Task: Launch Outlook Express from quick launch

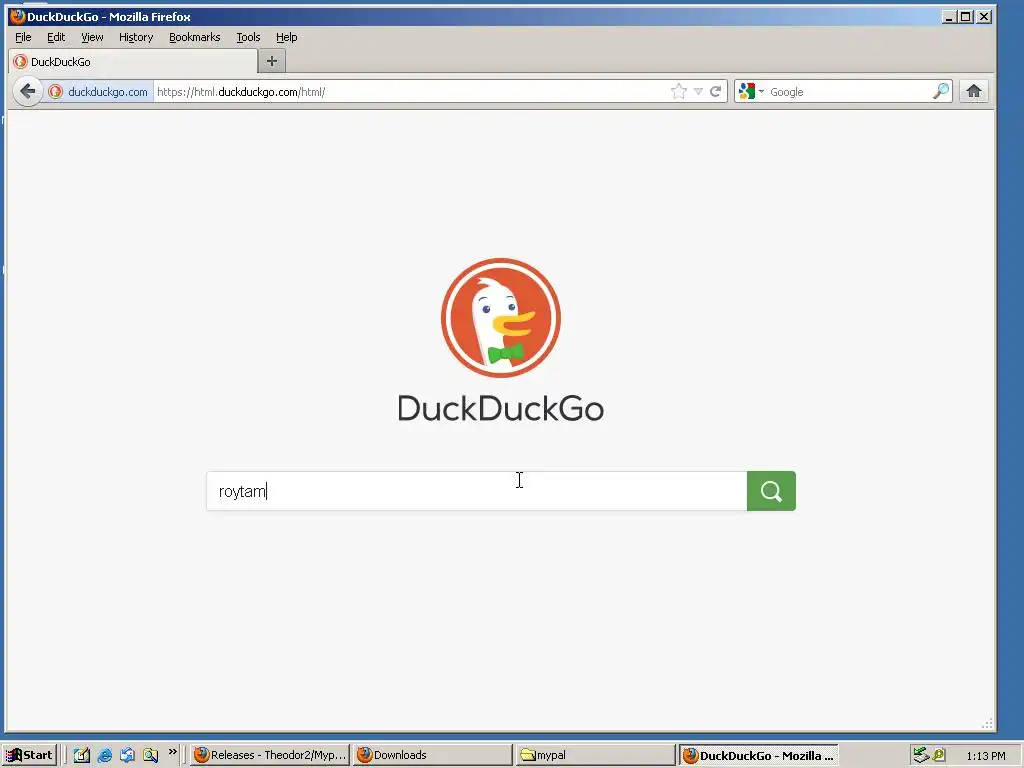Action: tap(127, 756)
